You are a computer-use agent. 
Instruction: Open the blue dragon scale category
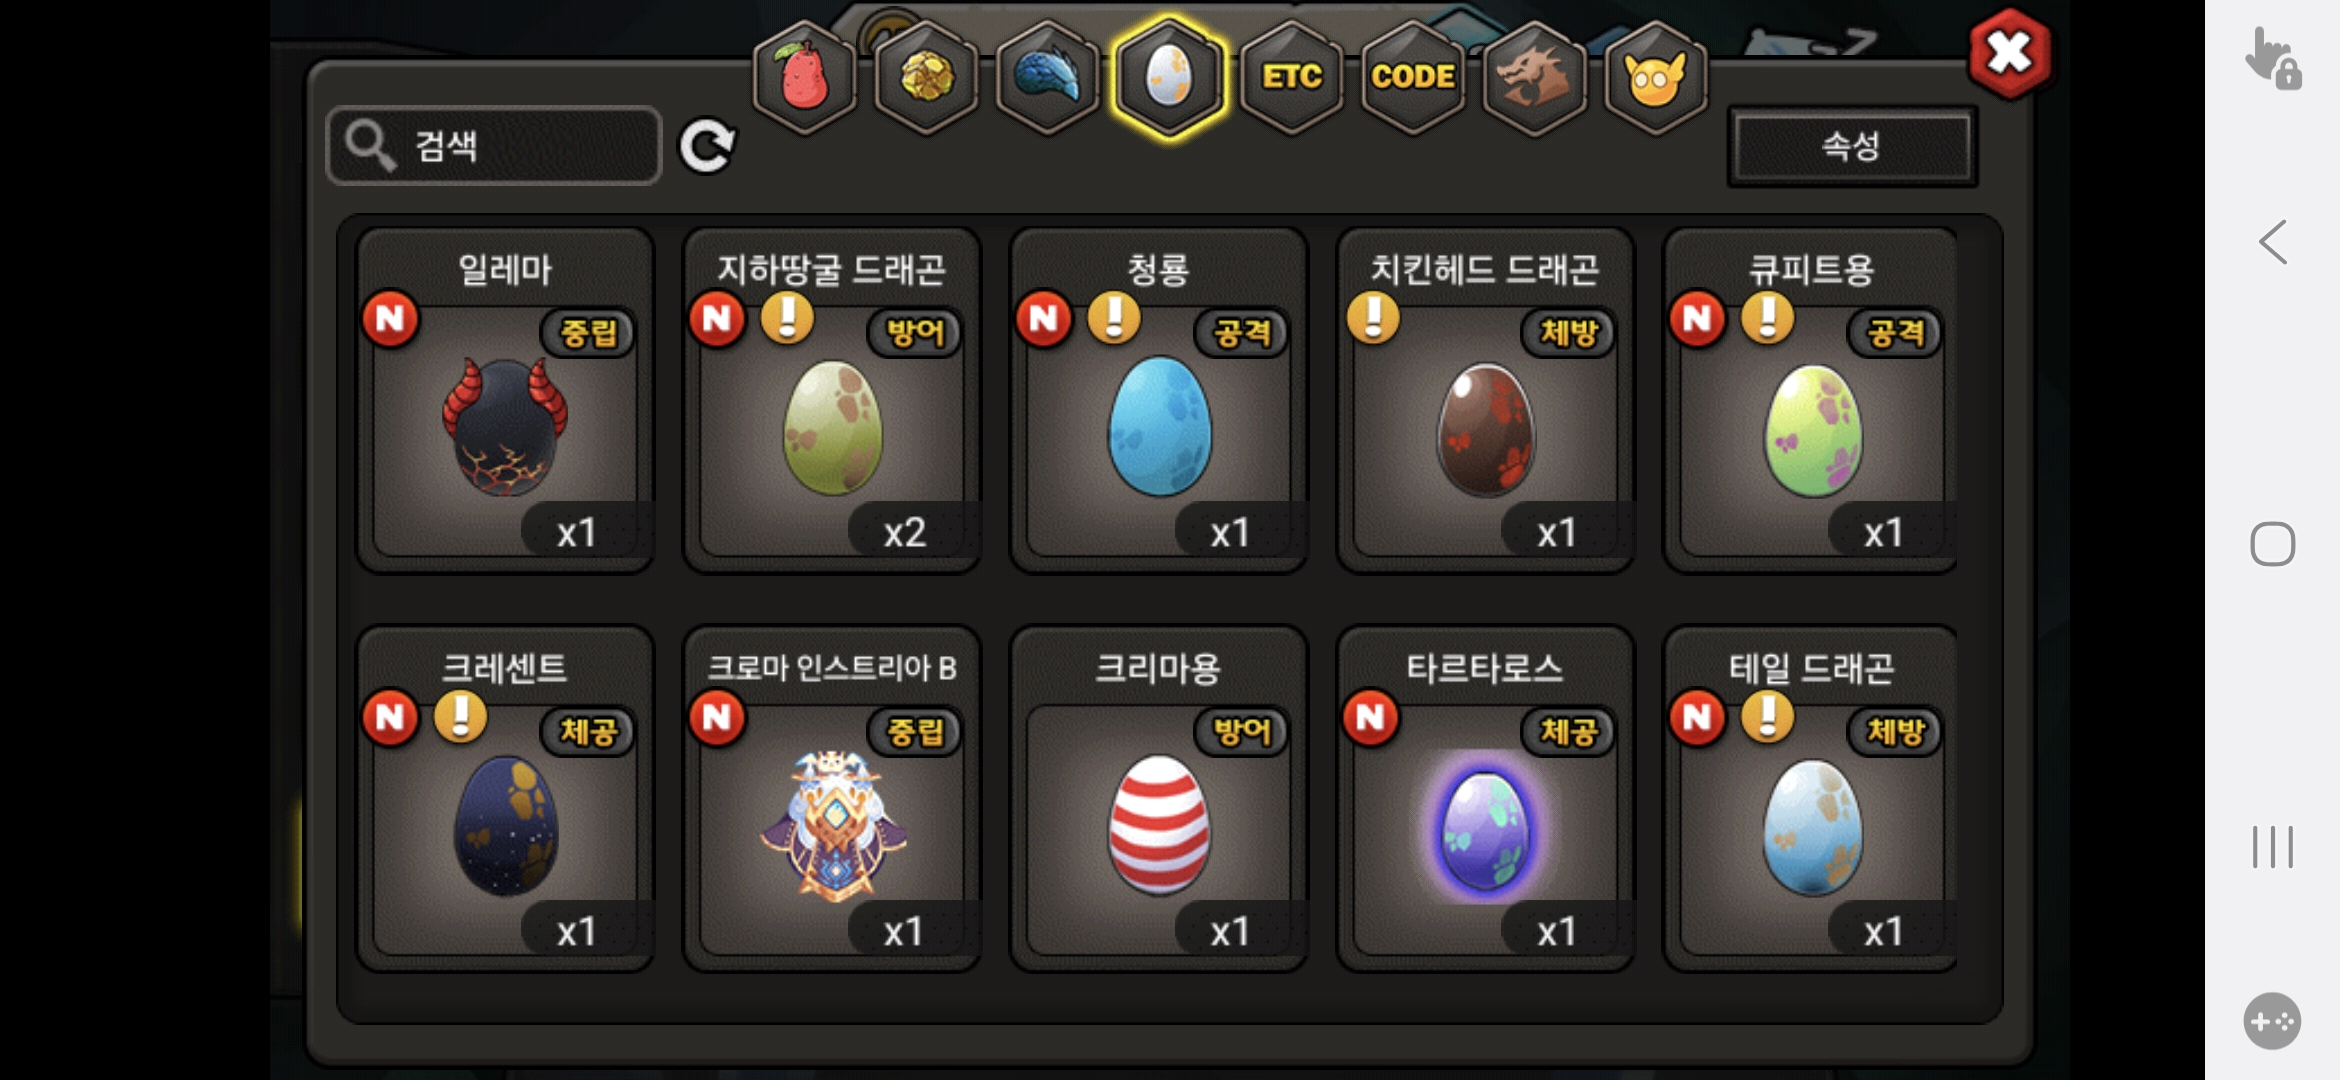click(1048, 78)
